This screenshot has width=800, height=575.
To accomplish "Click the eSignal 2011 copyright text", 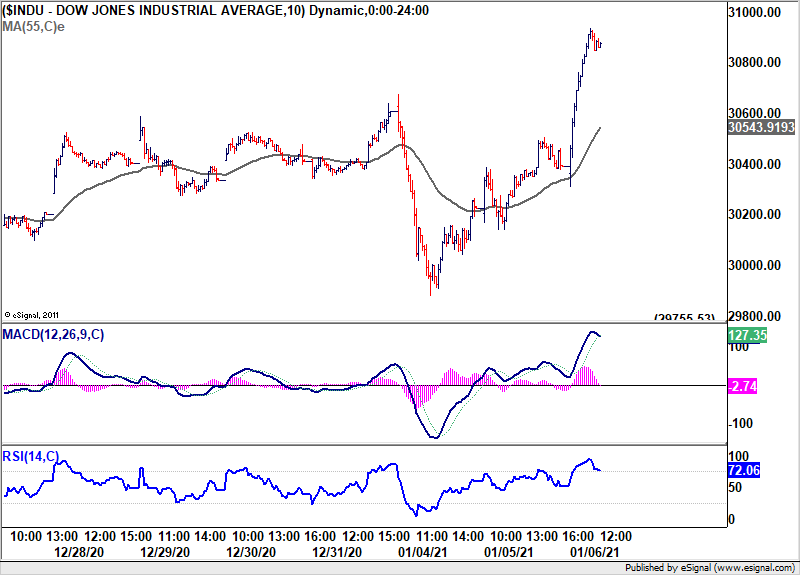I will [32, 315].
